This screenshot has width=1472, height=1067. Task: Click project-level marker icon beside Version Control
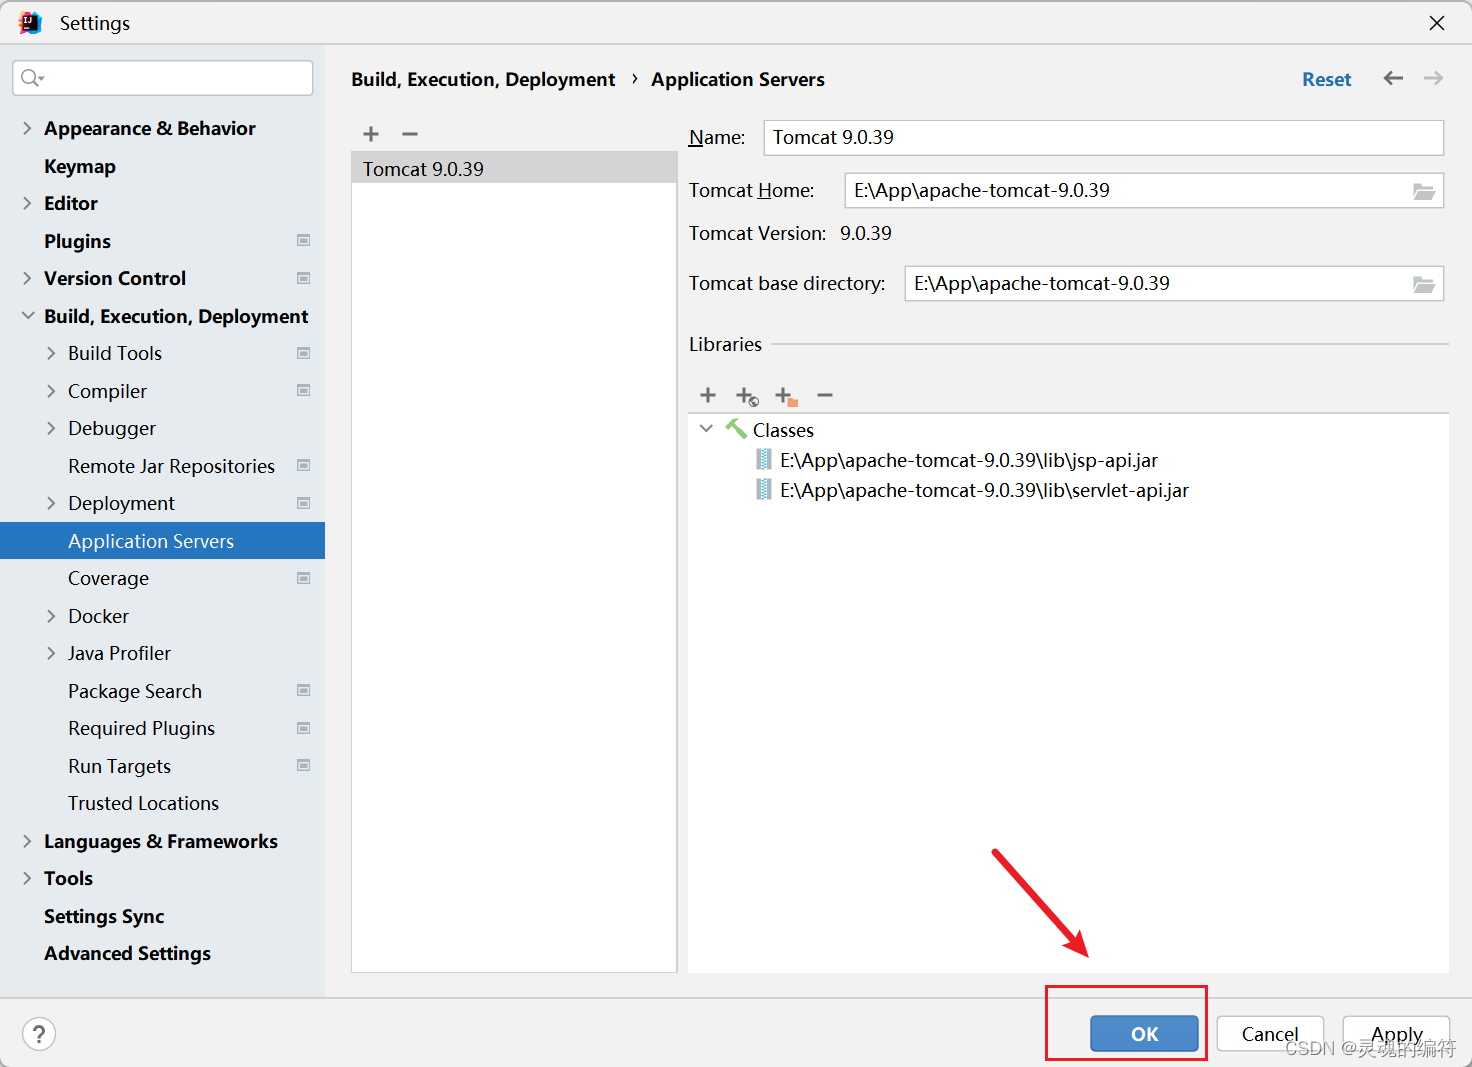(303, 278)
